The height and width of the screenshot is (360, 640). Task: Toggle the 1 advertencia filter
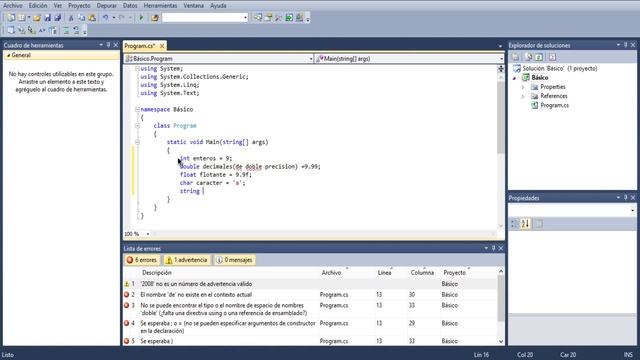coord(187,260)
